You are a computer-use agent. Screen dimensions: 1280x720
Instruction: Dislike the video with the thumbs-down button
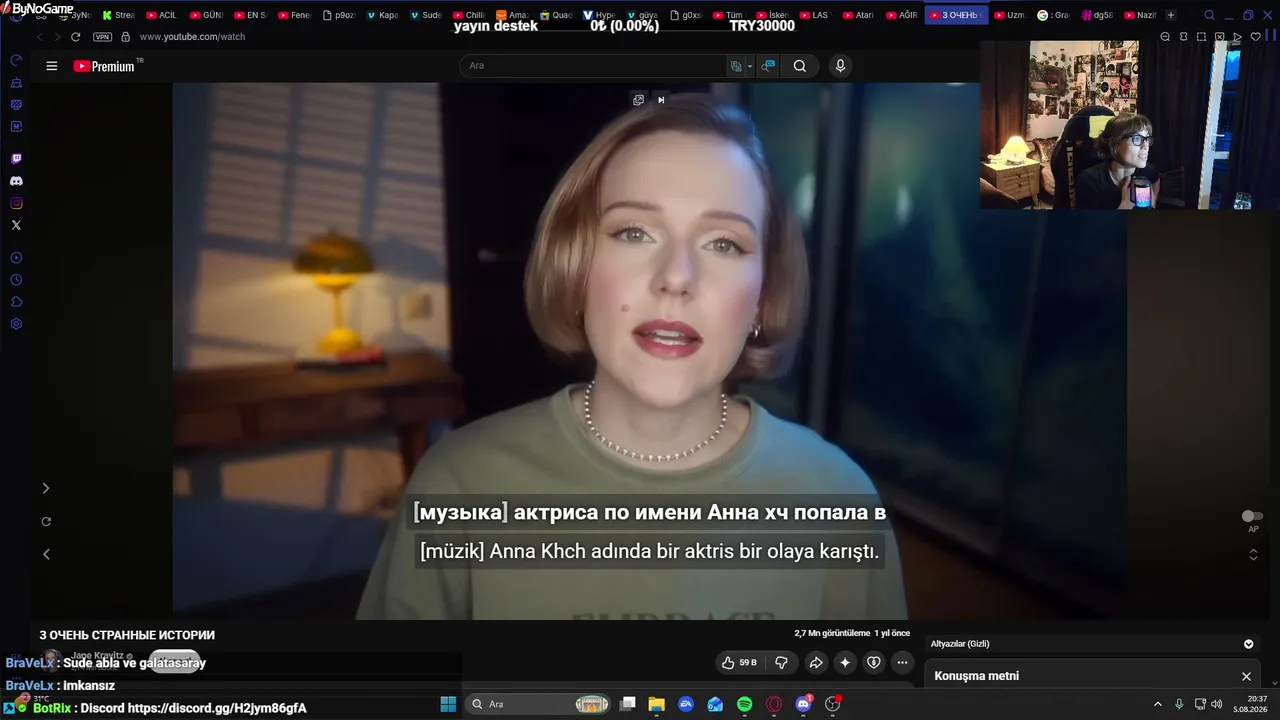[x=781, y=662]
